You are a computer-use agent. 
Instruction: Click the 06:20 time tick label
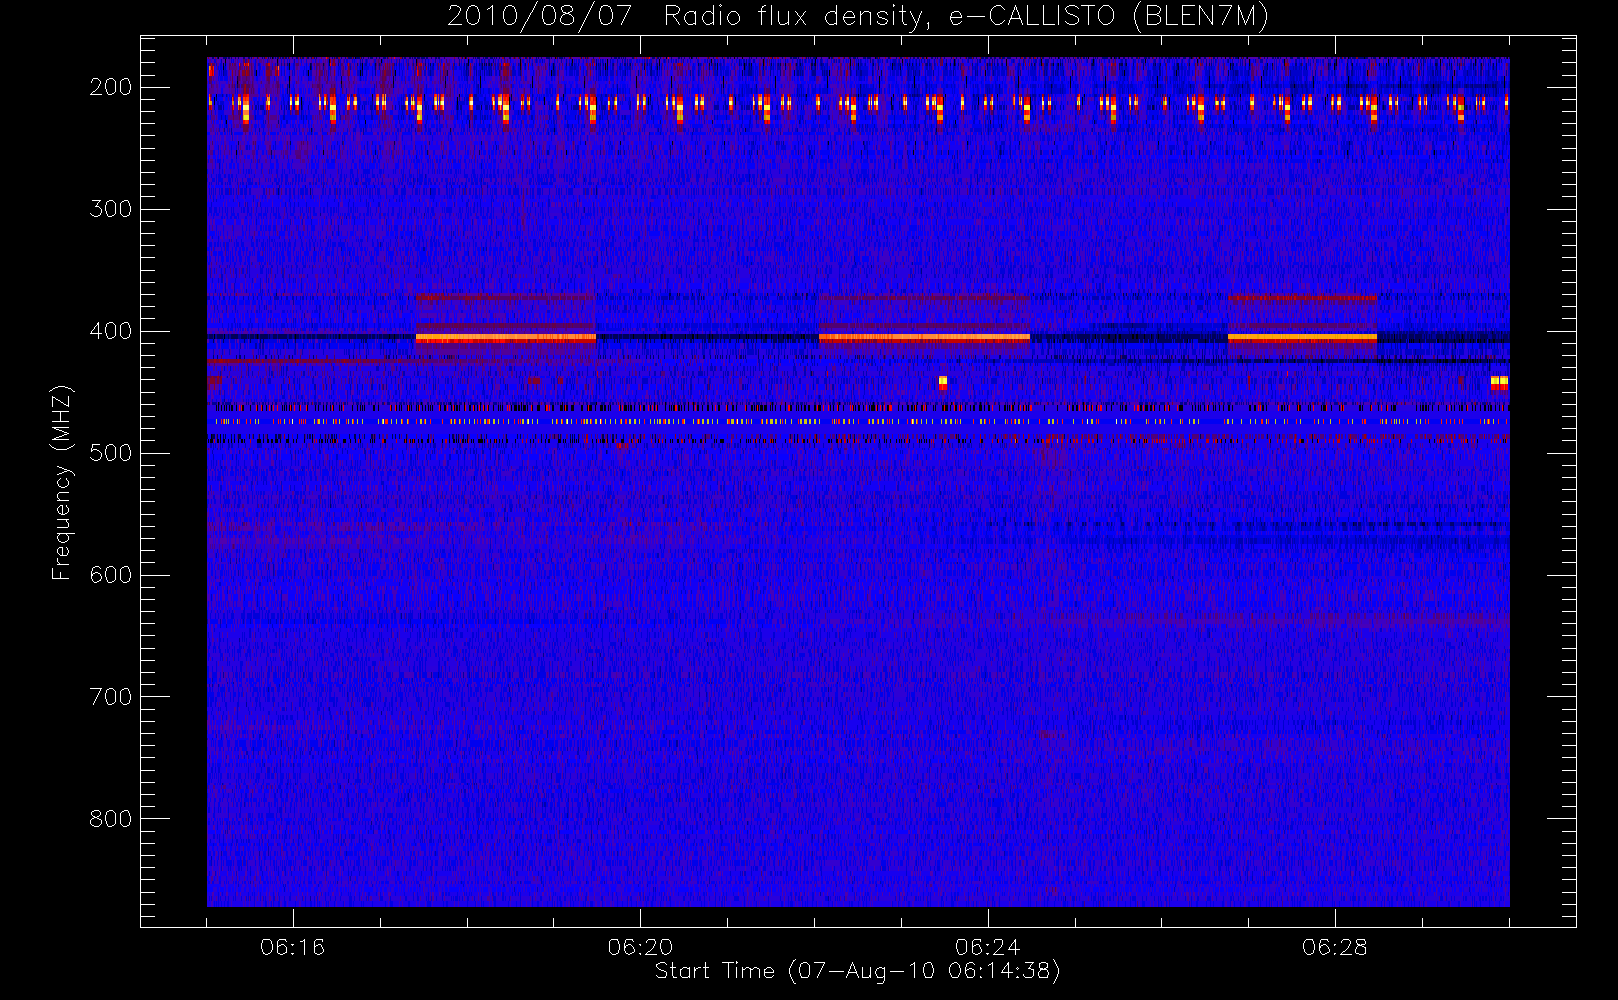640,947
